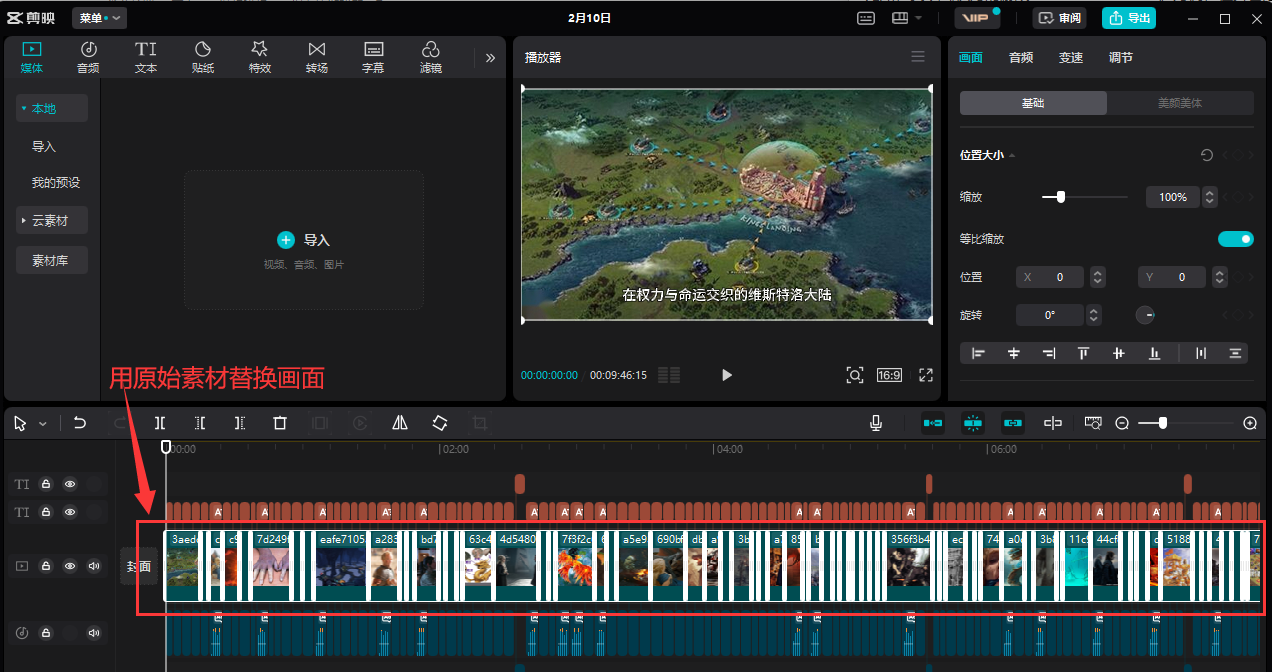Reset position and size settings
The image size is (1272, 672).
click(1207, 155)
